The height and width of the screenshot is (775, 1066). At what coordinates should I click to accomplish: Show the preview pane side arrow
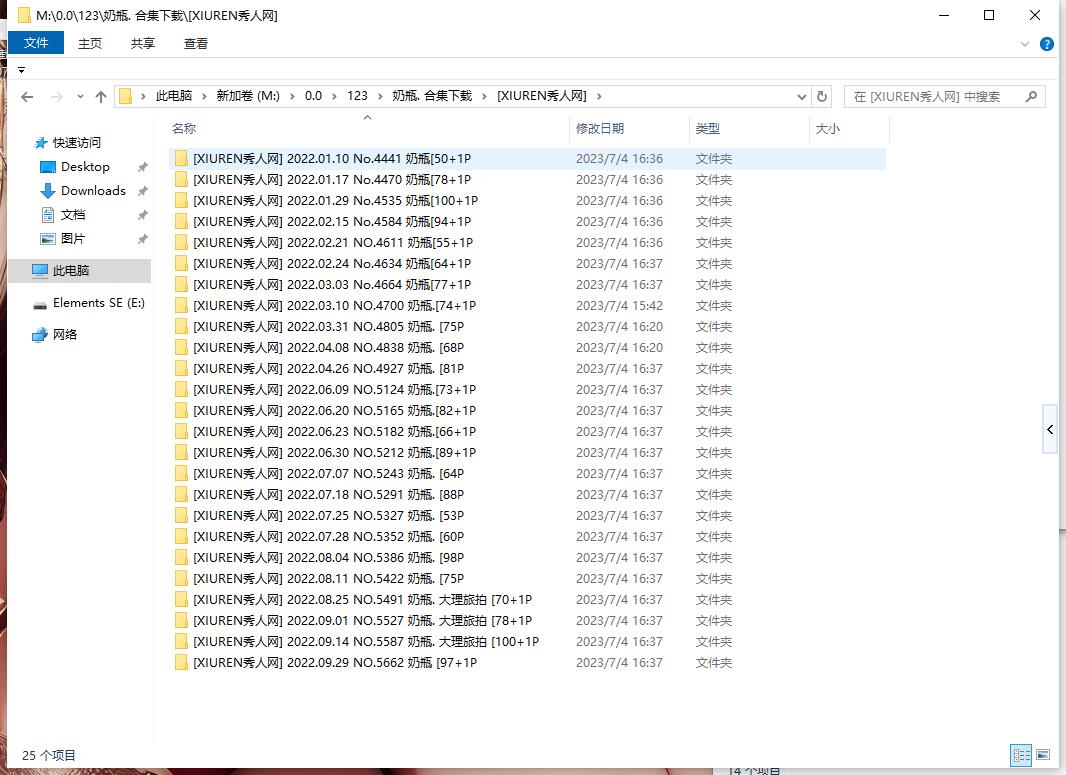pyautogui.click(x=1050, y=429)
